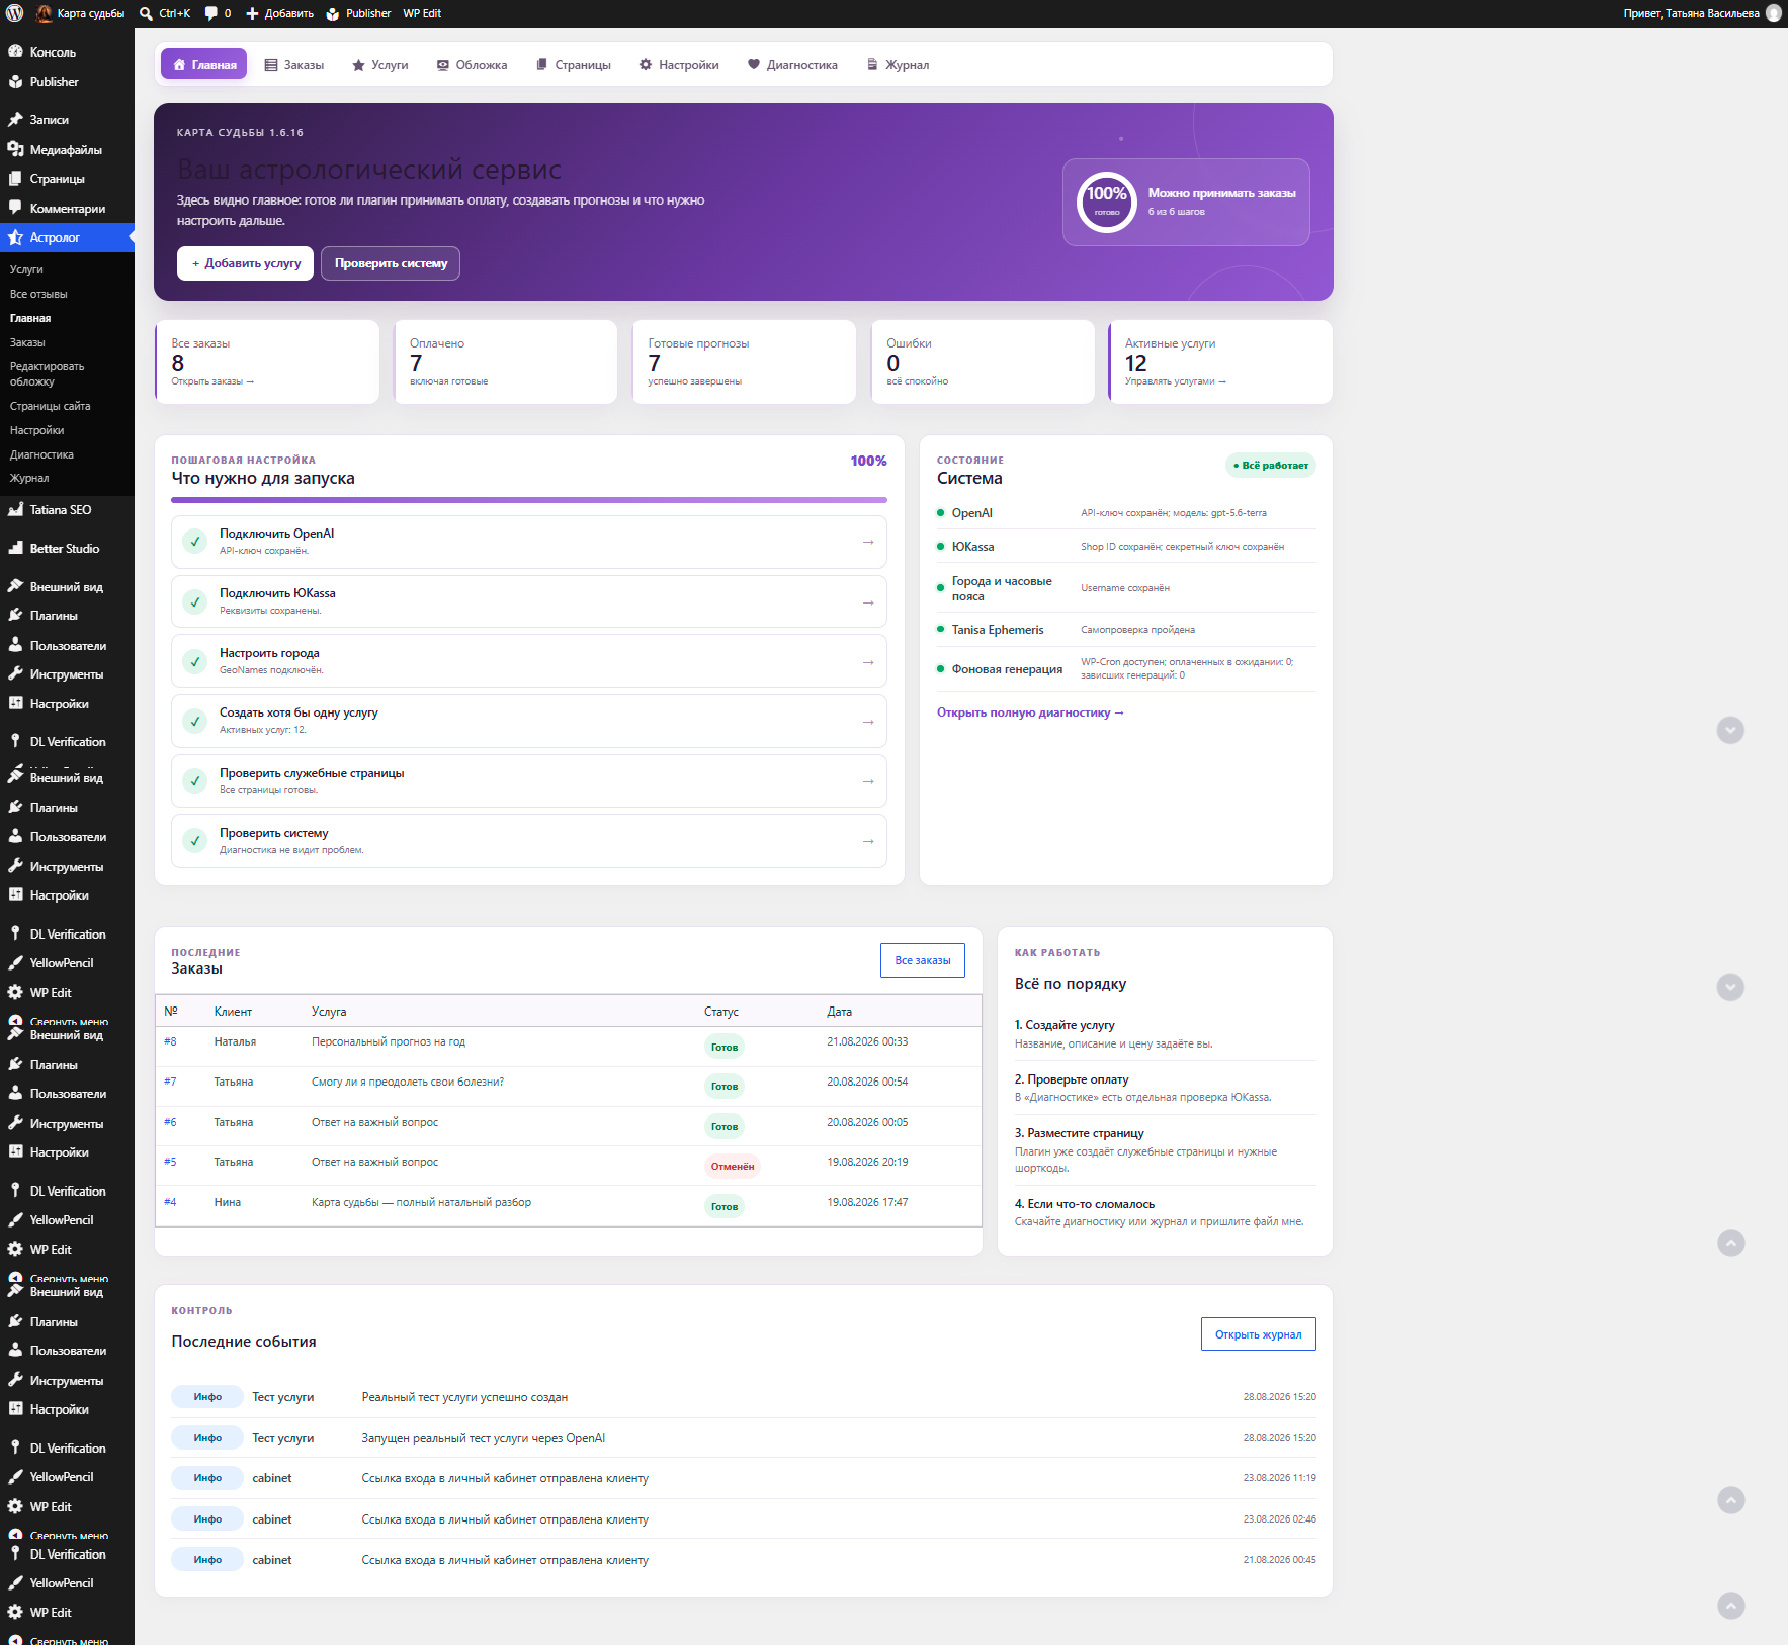
Task: Click the + Добавить услугу button
Action: pos(246,263)
